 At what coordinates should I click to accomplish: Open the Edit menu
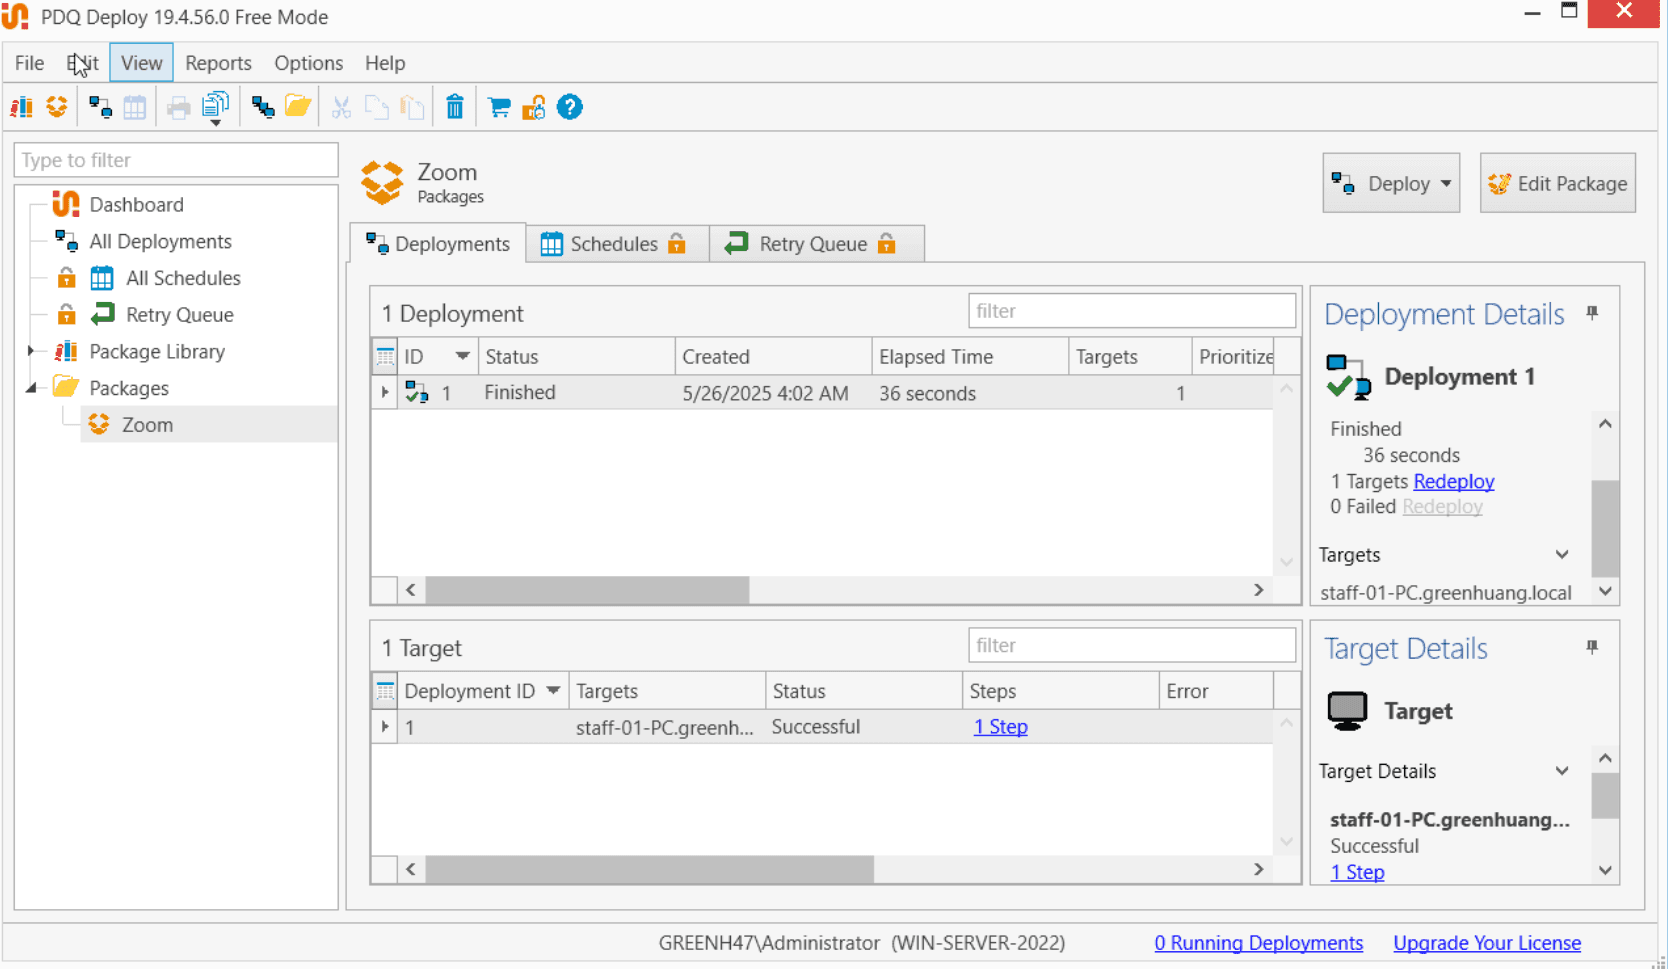tap(82, 63)
